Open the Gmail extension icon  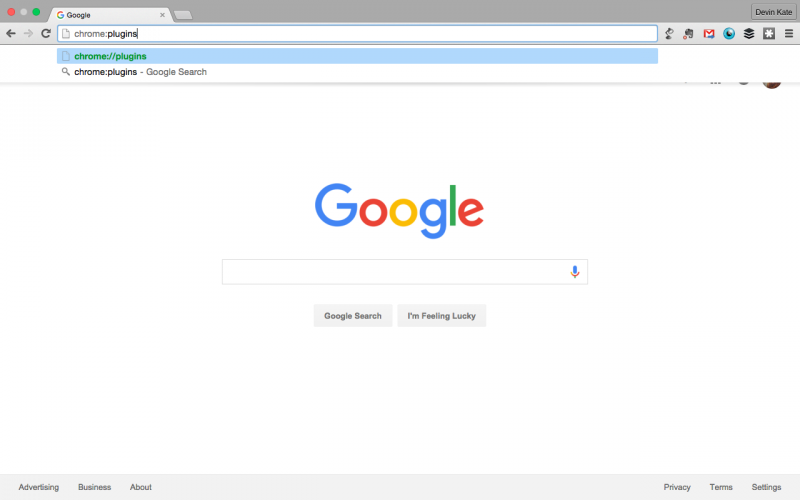[709, 34]
